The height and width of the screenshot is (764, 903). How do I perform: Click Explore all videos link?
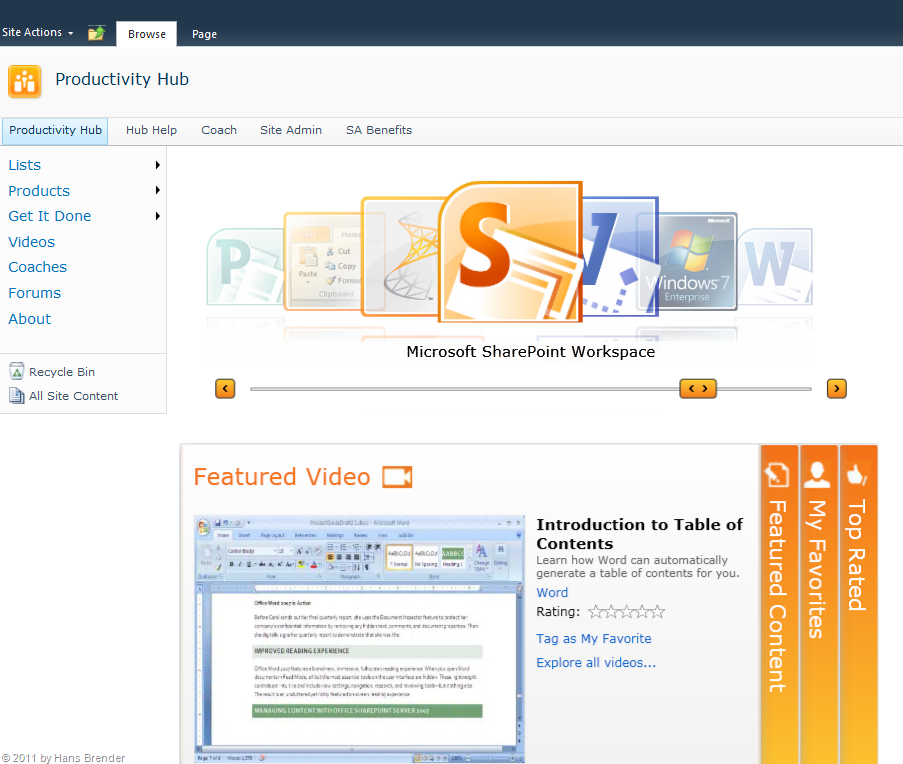click(596, 663)
